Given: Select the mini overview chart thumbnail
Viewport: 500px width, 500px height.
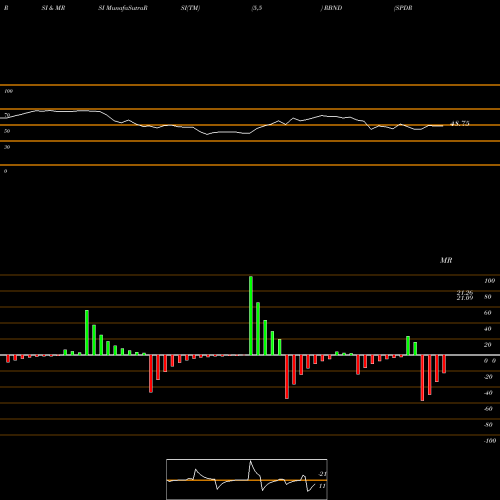Looking at the screenshot, I should pyautogui.click(x=247, y=479).
